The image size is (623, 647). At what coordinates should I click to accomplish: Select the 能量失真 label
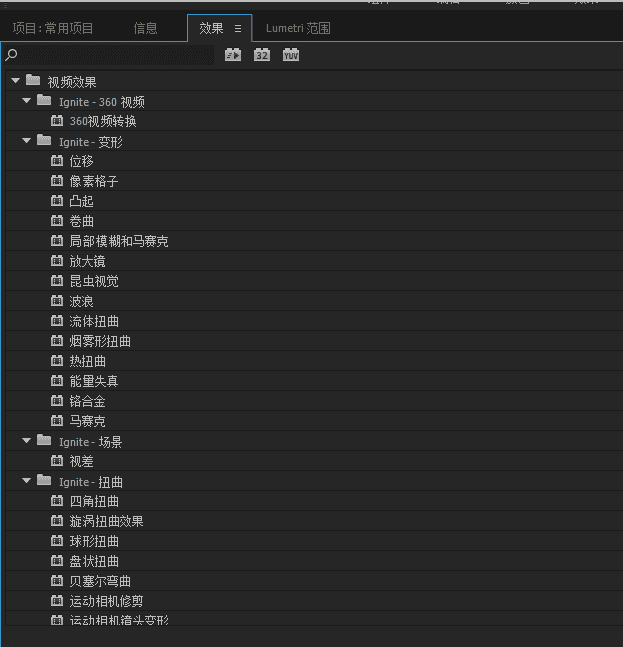pos(94,381)
